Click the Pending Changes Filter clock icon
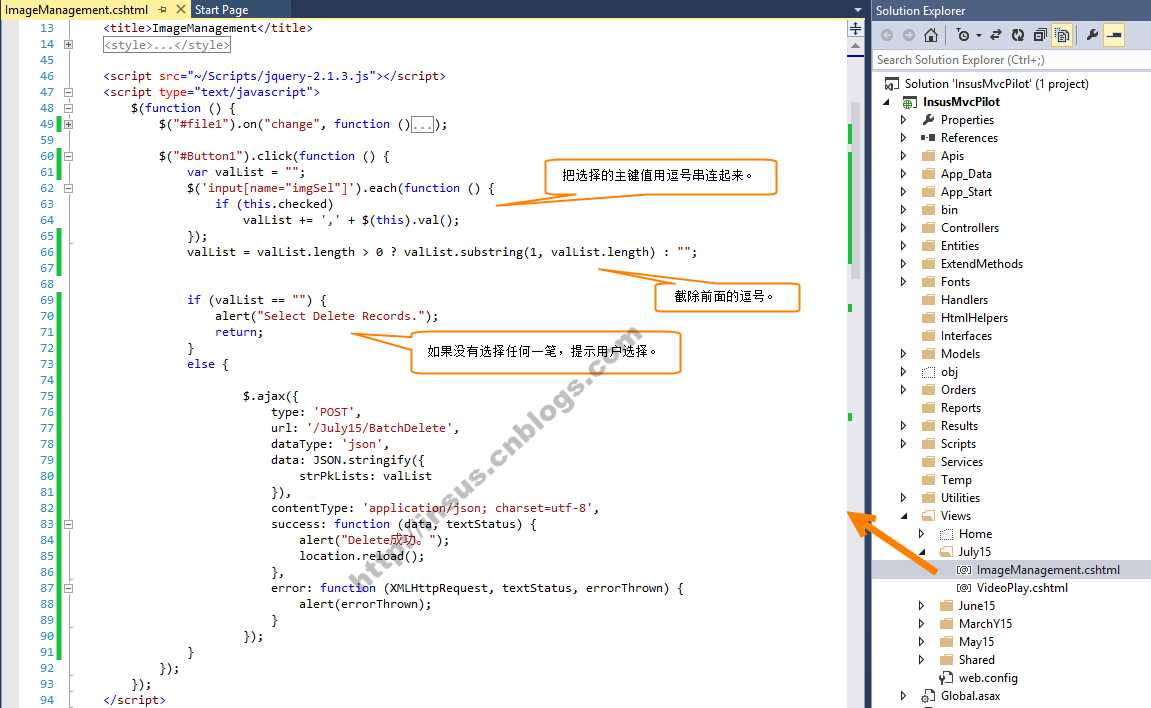1151x708 pixels. tap(962, 34)
